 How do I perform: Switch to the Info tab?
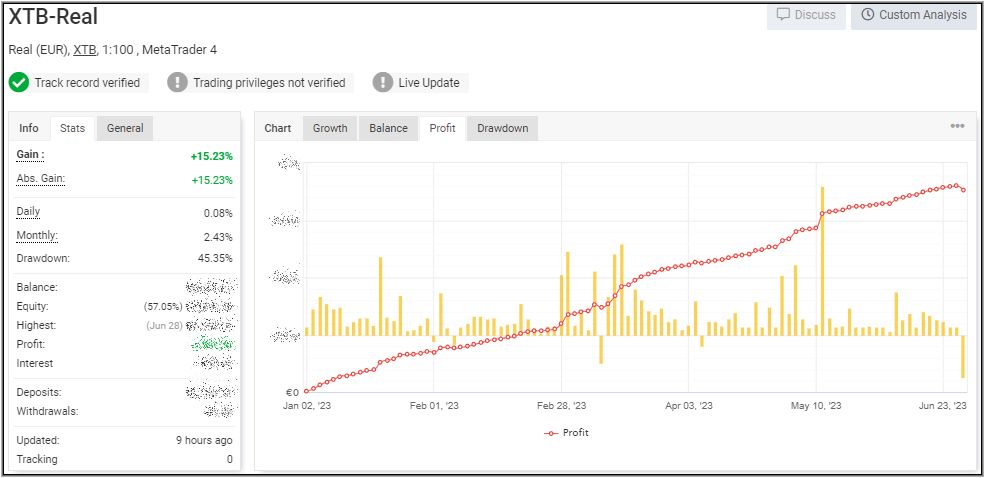(29, 128)
